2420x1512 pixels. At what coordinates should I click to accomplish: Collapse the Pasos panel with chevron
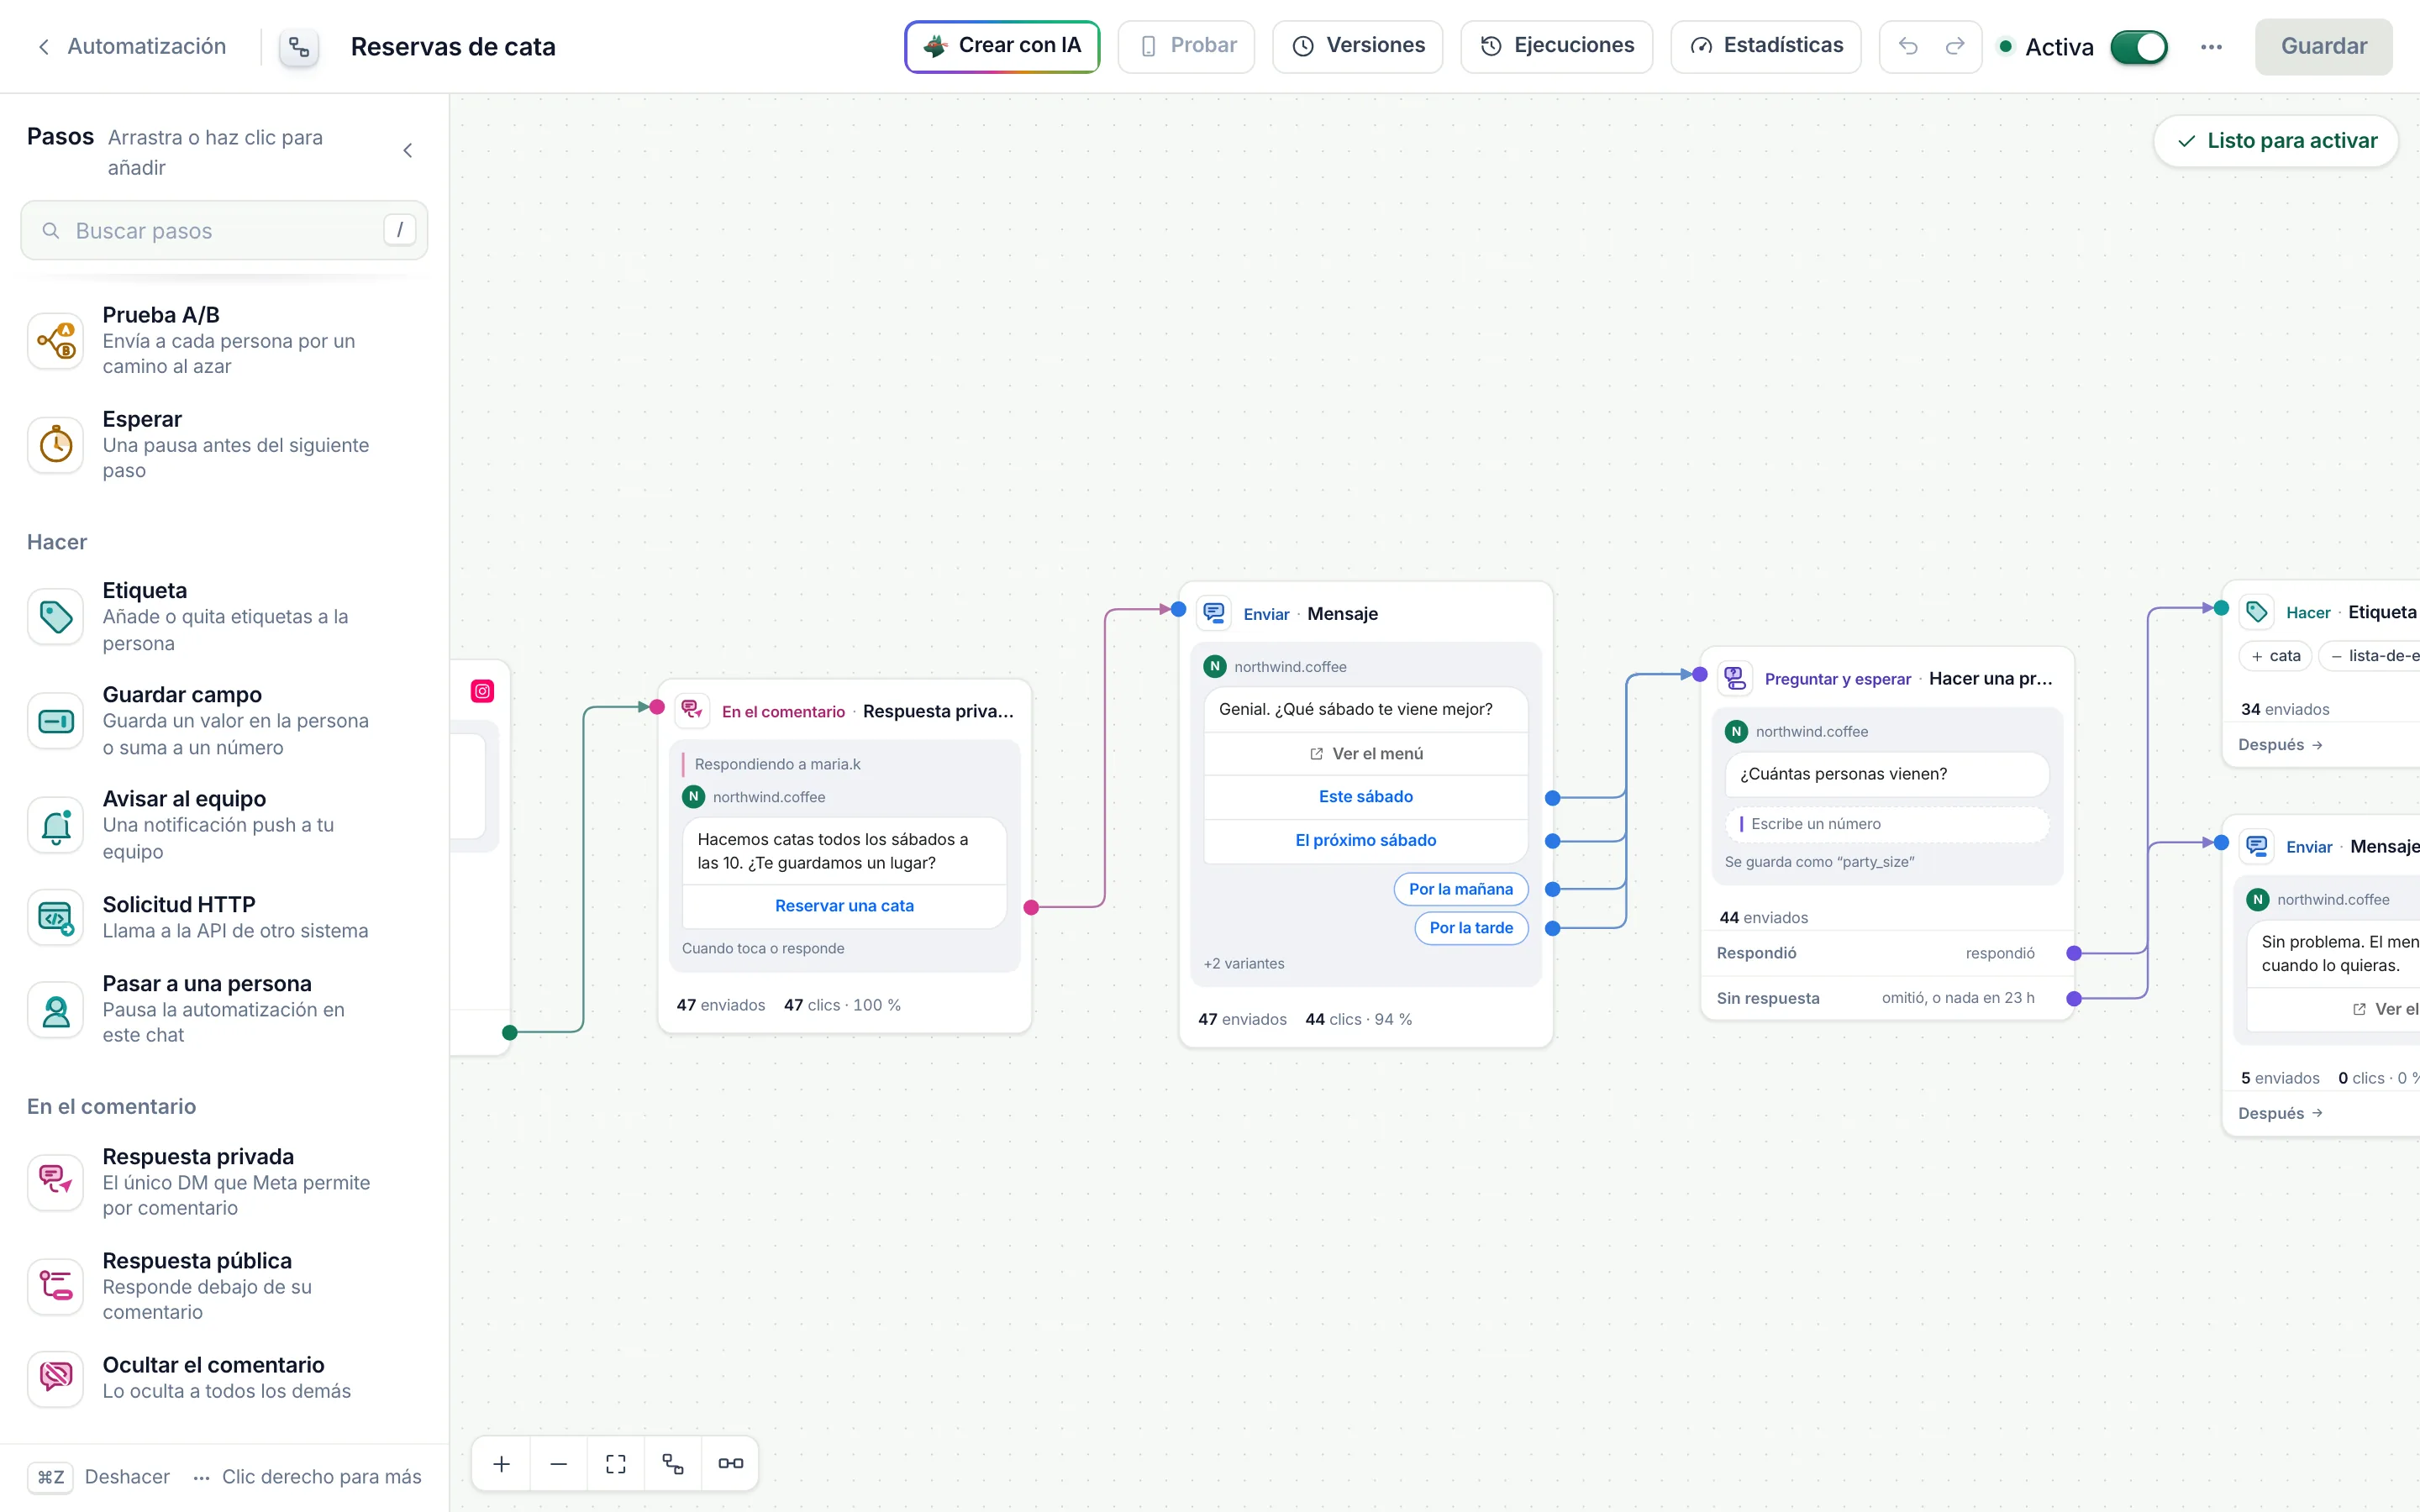[x=408, y=150]
